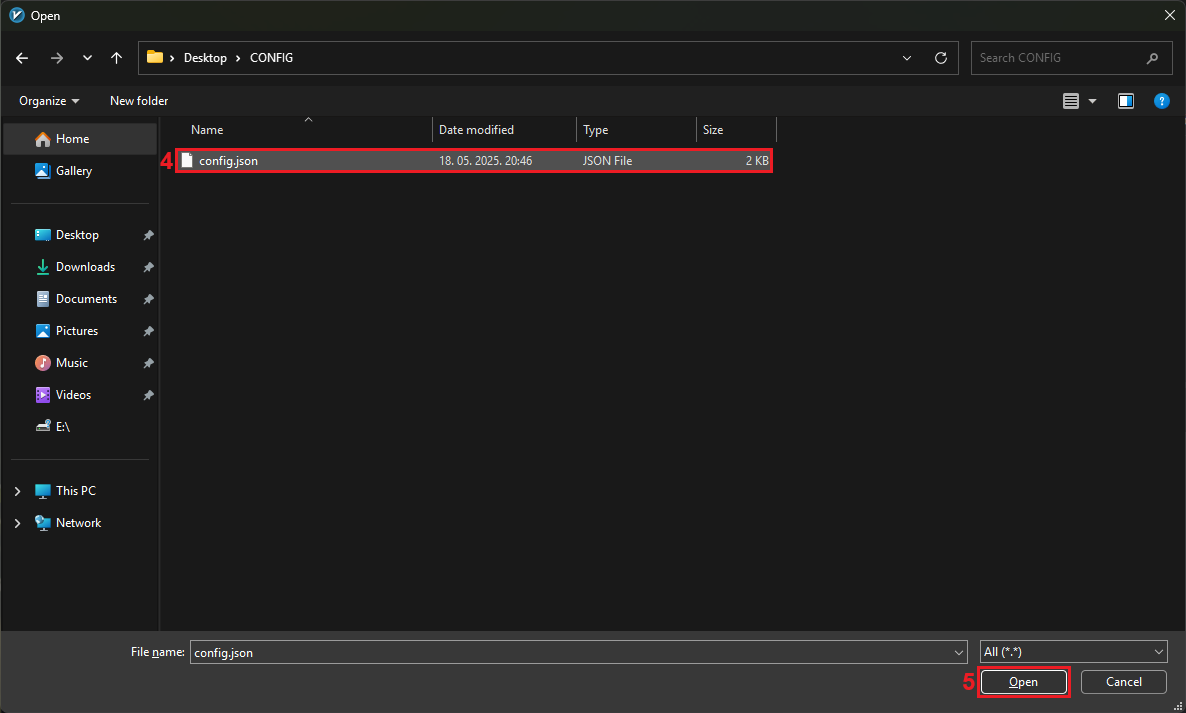Select the config.json file

(228, 161)
